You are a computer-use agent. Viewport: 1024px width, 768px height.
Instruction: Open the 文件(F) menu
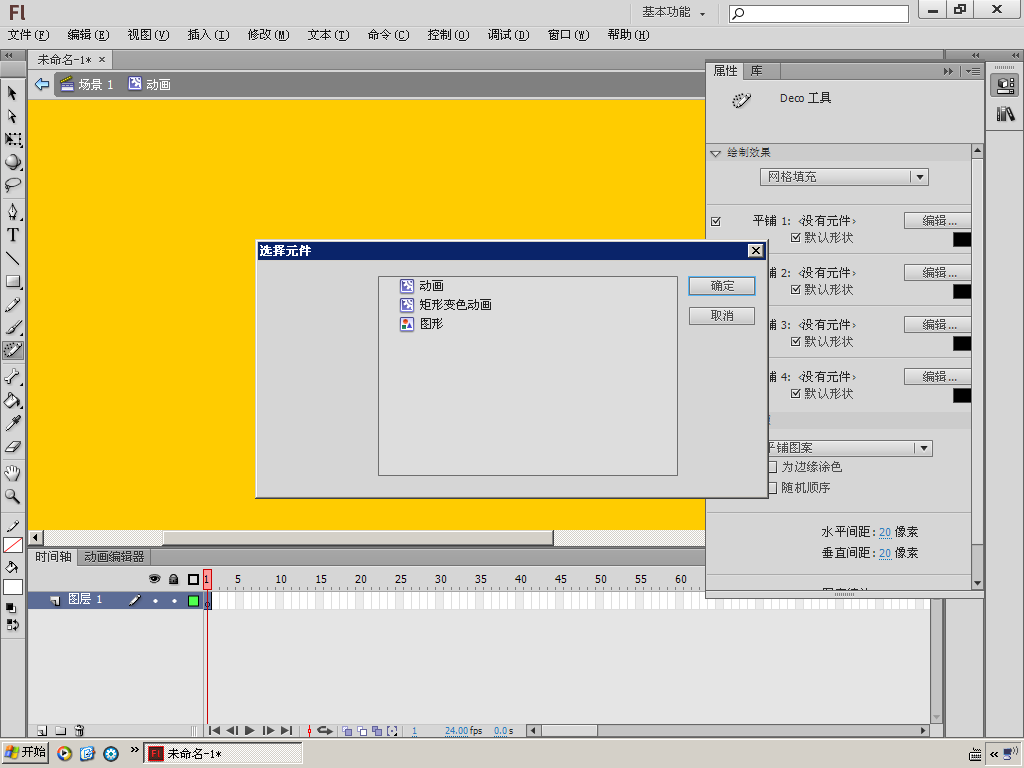[x=28, y=35]
